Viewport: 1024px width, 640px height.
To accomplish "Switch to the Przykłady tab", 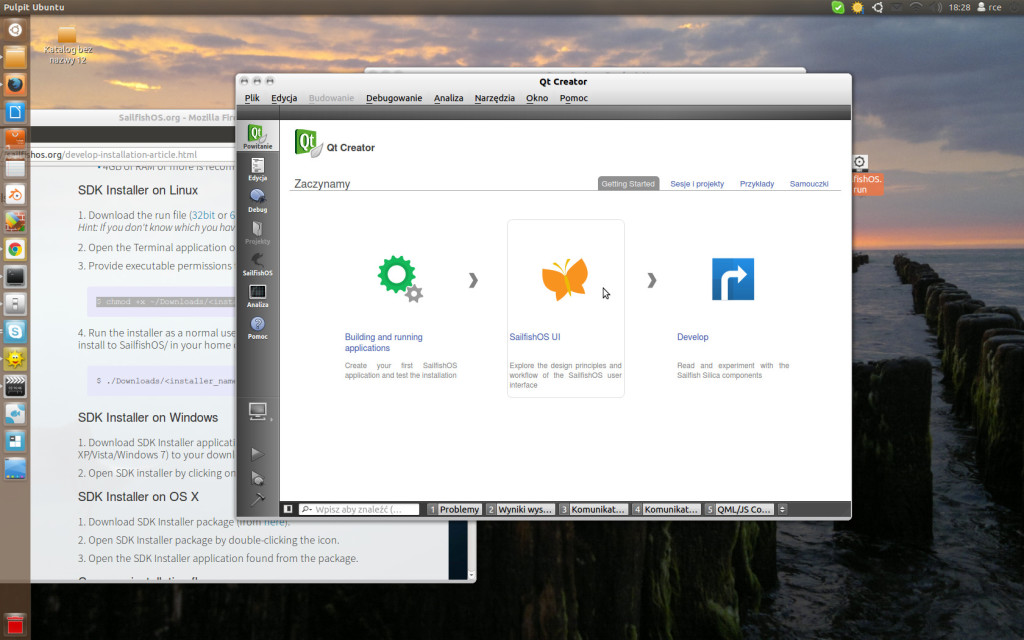I will tap(757, 184).
